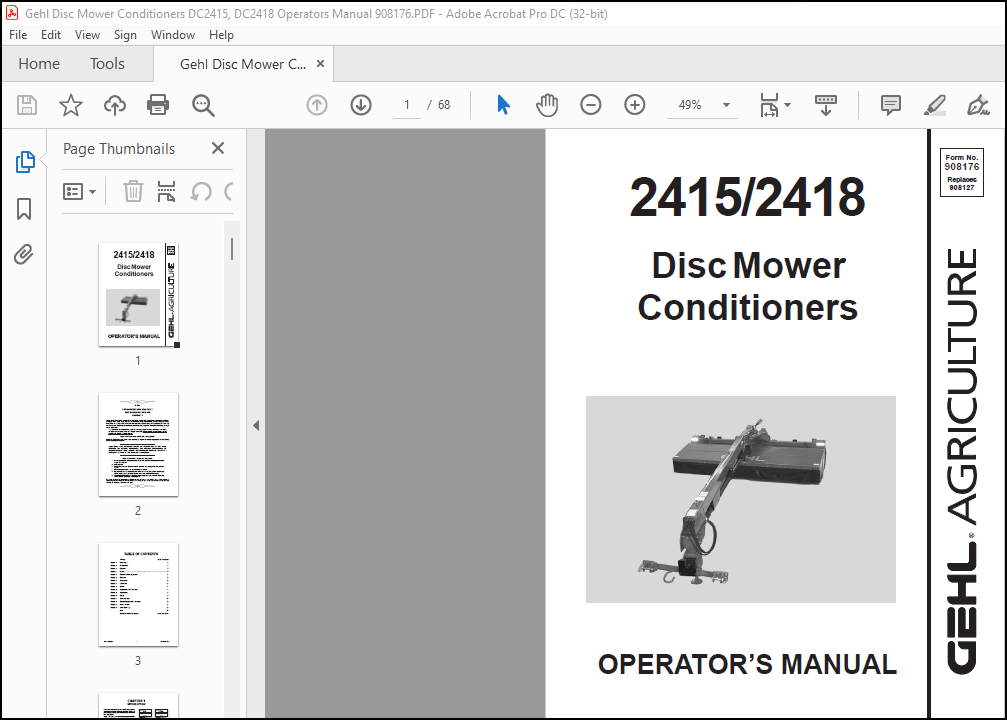The height and width of the screenshot is (720, 1007).
Task: Select the Gehl Disc Mower document tab
Action: pos(243,64)
